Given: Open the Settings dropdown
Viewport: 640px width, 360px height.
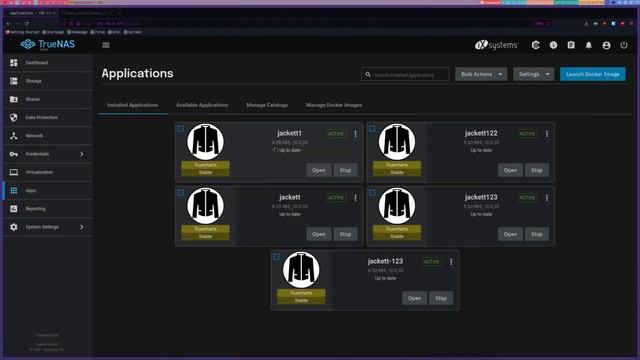Looking at the screenshot, I should pos(533,74).
